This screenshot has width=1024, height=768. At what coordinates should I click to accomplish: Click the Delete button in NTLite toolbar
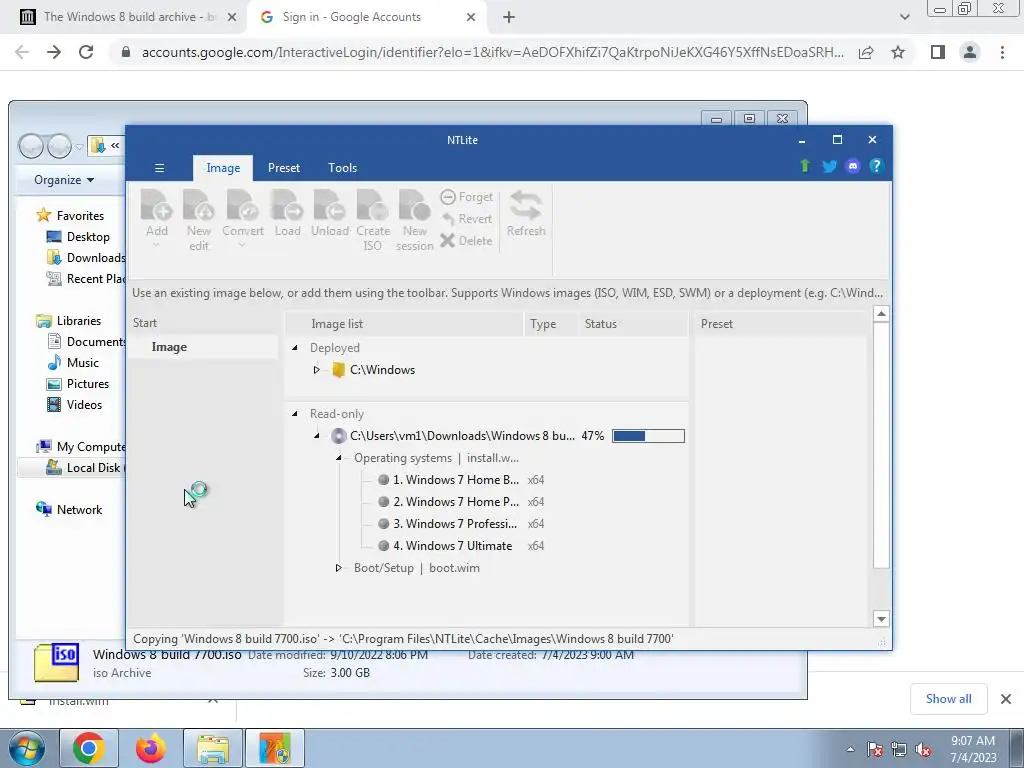(466, 240)
